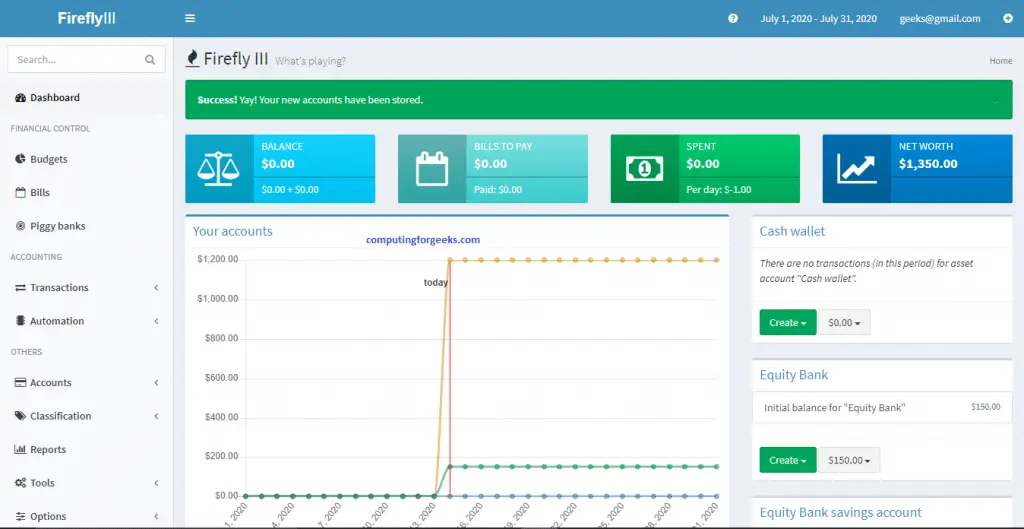
Task: Click the Spent money bill icon
Action: (645, 168)
